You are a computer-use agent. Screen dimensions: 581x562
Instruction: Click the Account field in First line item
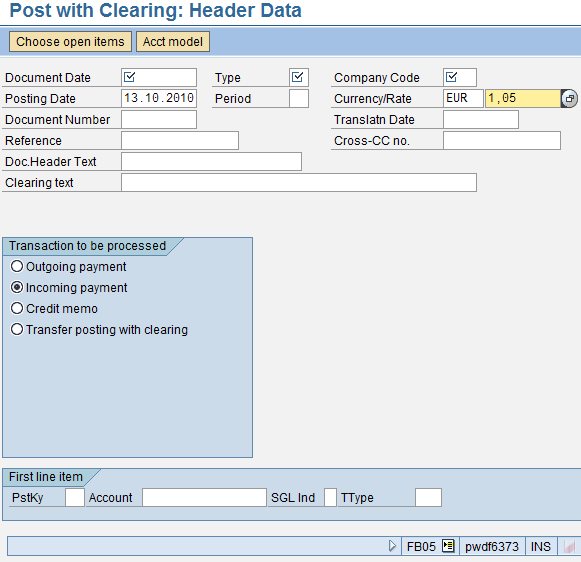point(205,497)
